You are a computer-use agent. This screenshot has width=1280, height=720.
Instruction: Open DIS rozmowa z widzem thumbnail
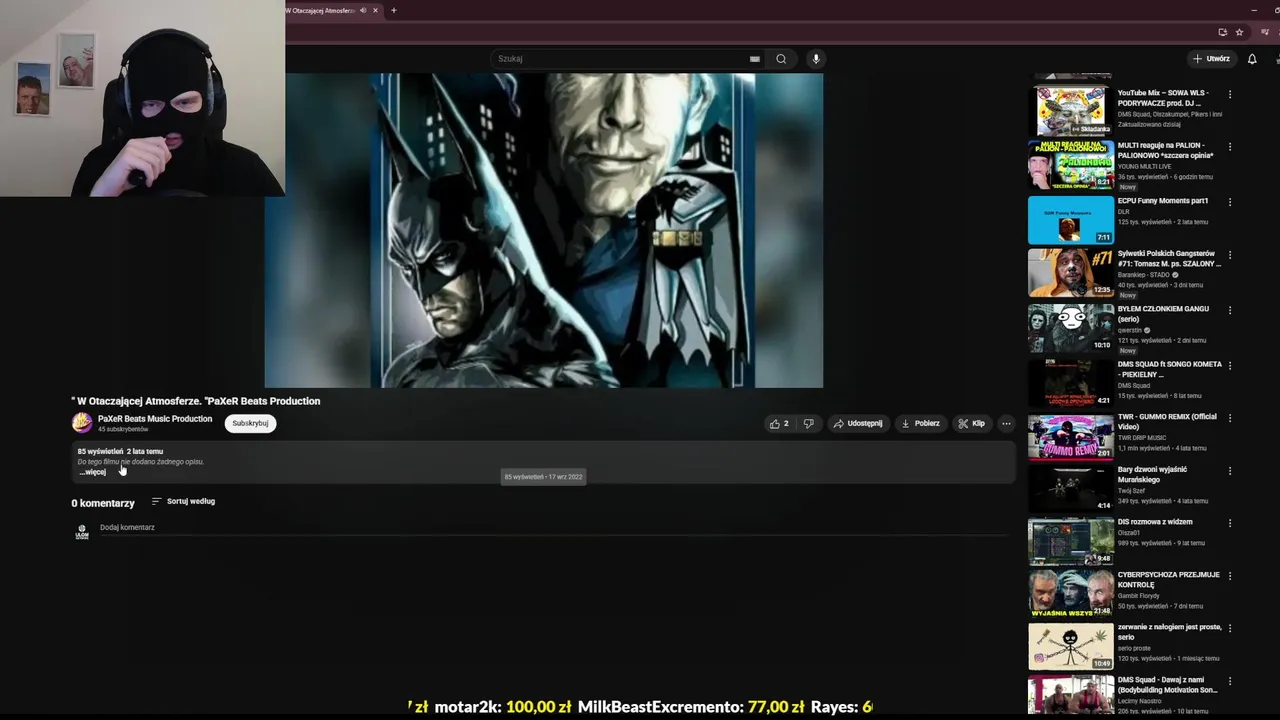click(x=1070, y=541)
